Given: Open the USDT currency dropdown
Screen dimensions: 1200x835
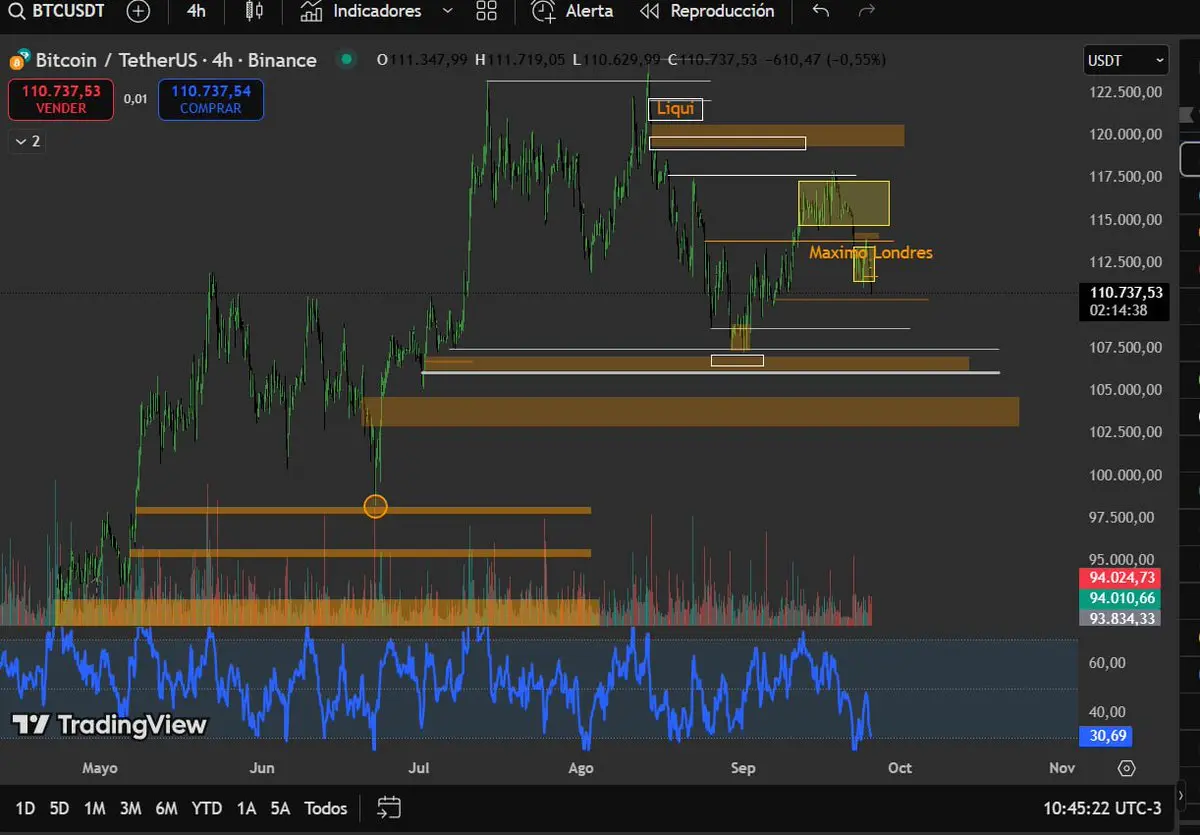Looking at the screenshot, I should (x=1126, y=61).
